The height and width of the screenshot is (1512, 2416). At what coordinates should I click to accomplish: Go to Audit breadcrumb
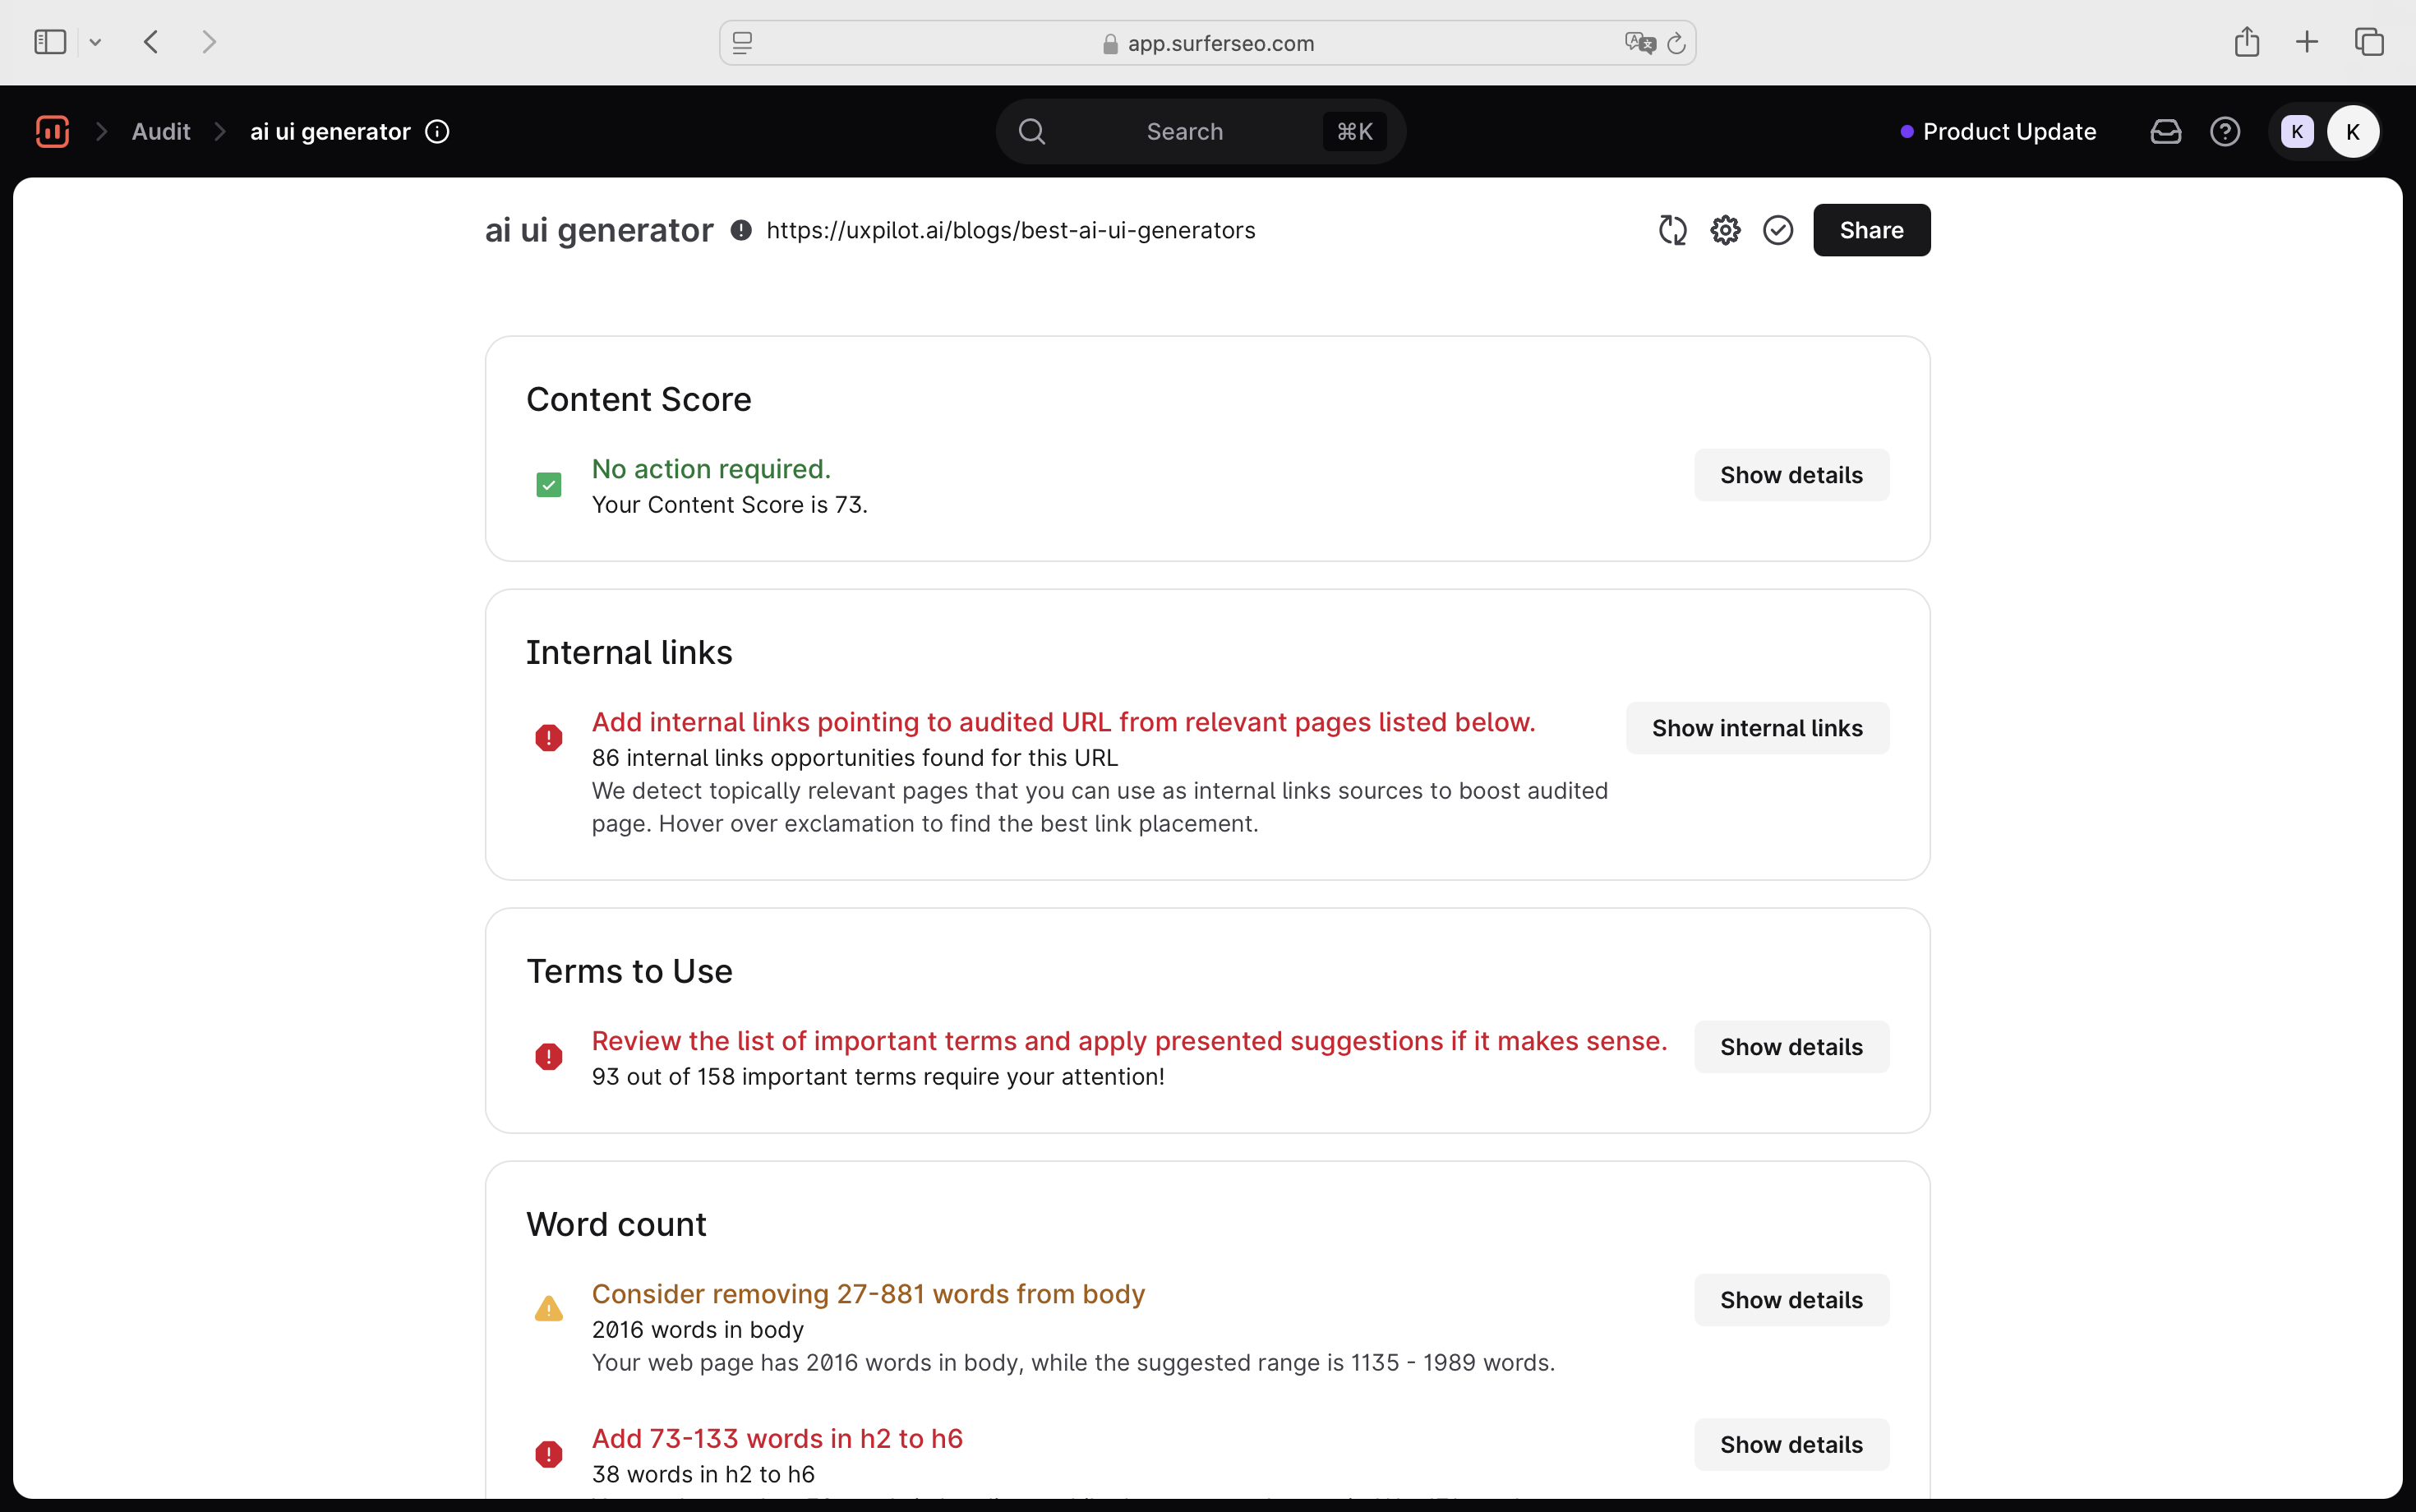(161, 131)
